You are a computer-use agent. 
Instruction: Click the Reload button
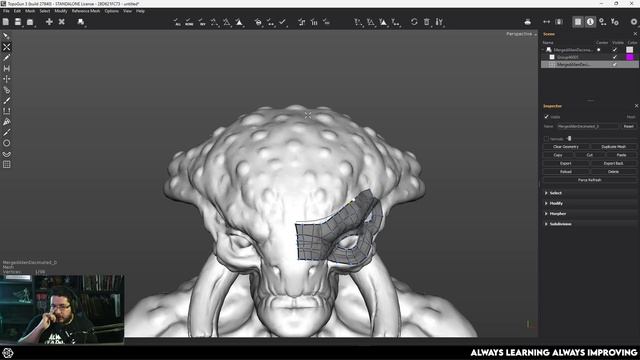[566, 171]
